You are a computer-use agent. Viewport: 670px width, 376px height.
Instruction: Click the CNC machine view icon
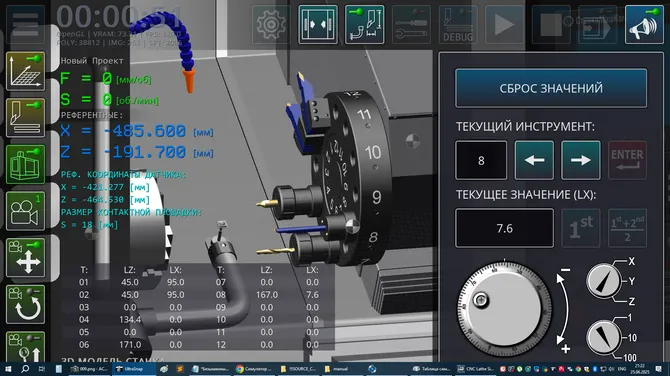point(26,164)
